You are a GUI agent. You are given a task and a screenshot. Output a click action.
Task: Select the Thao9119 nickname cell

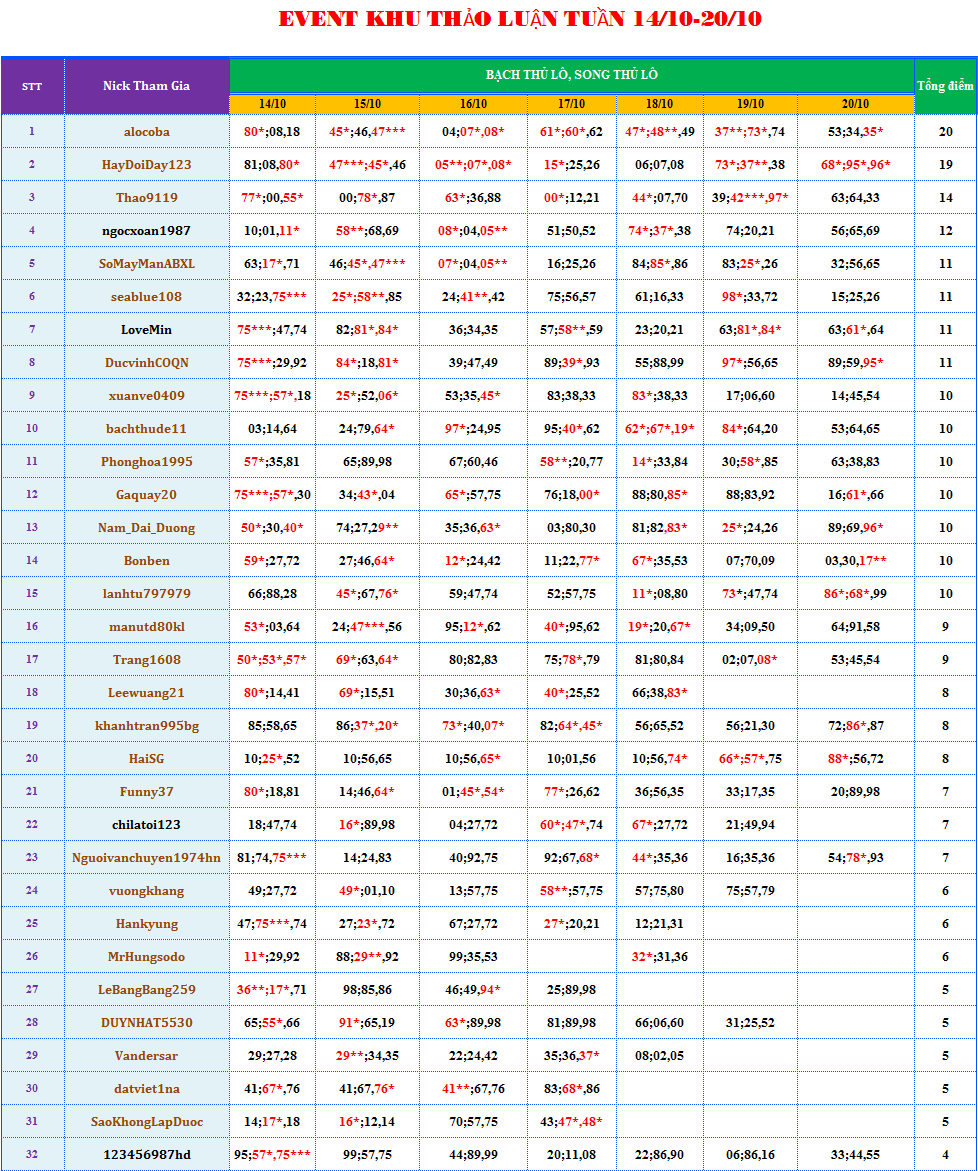pos(146,197)
